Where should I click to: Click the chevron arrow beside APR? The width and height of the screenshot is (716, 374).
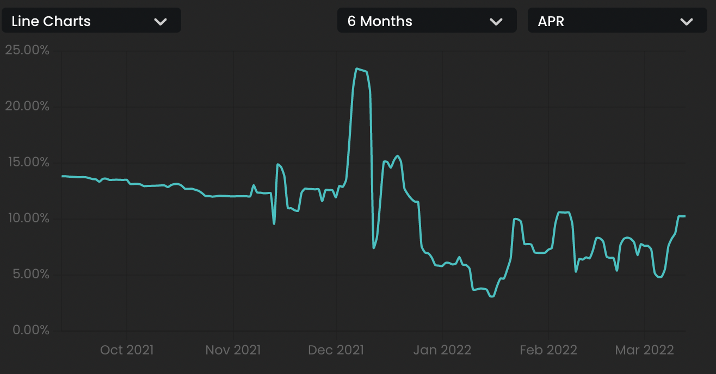686,21
